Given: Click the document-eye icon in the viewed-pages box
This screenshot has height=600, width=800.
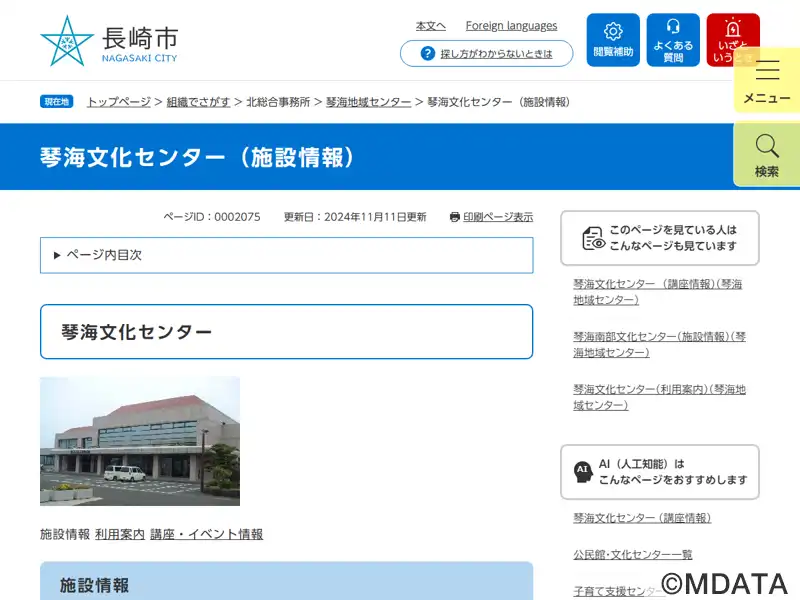Looking at the screenshot, I should tap(593, 238).
